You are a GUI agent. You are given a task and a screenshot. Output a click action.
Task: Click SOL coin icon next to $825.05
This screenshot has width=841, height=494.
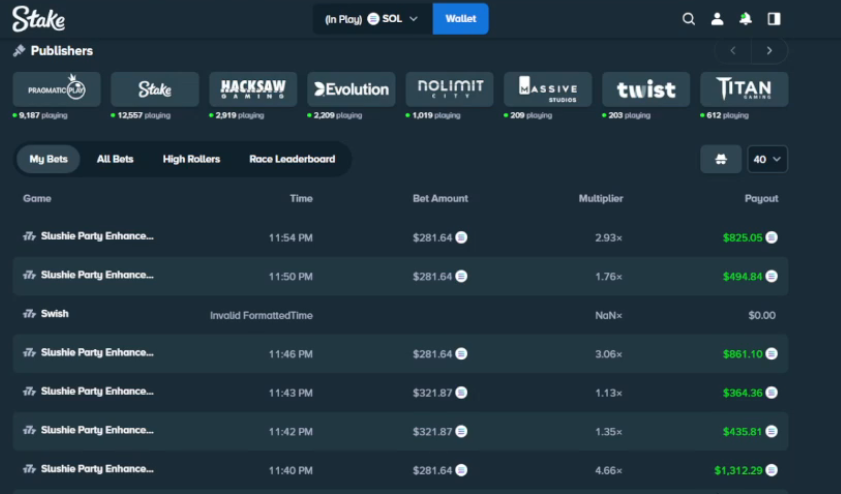[771, 237]
